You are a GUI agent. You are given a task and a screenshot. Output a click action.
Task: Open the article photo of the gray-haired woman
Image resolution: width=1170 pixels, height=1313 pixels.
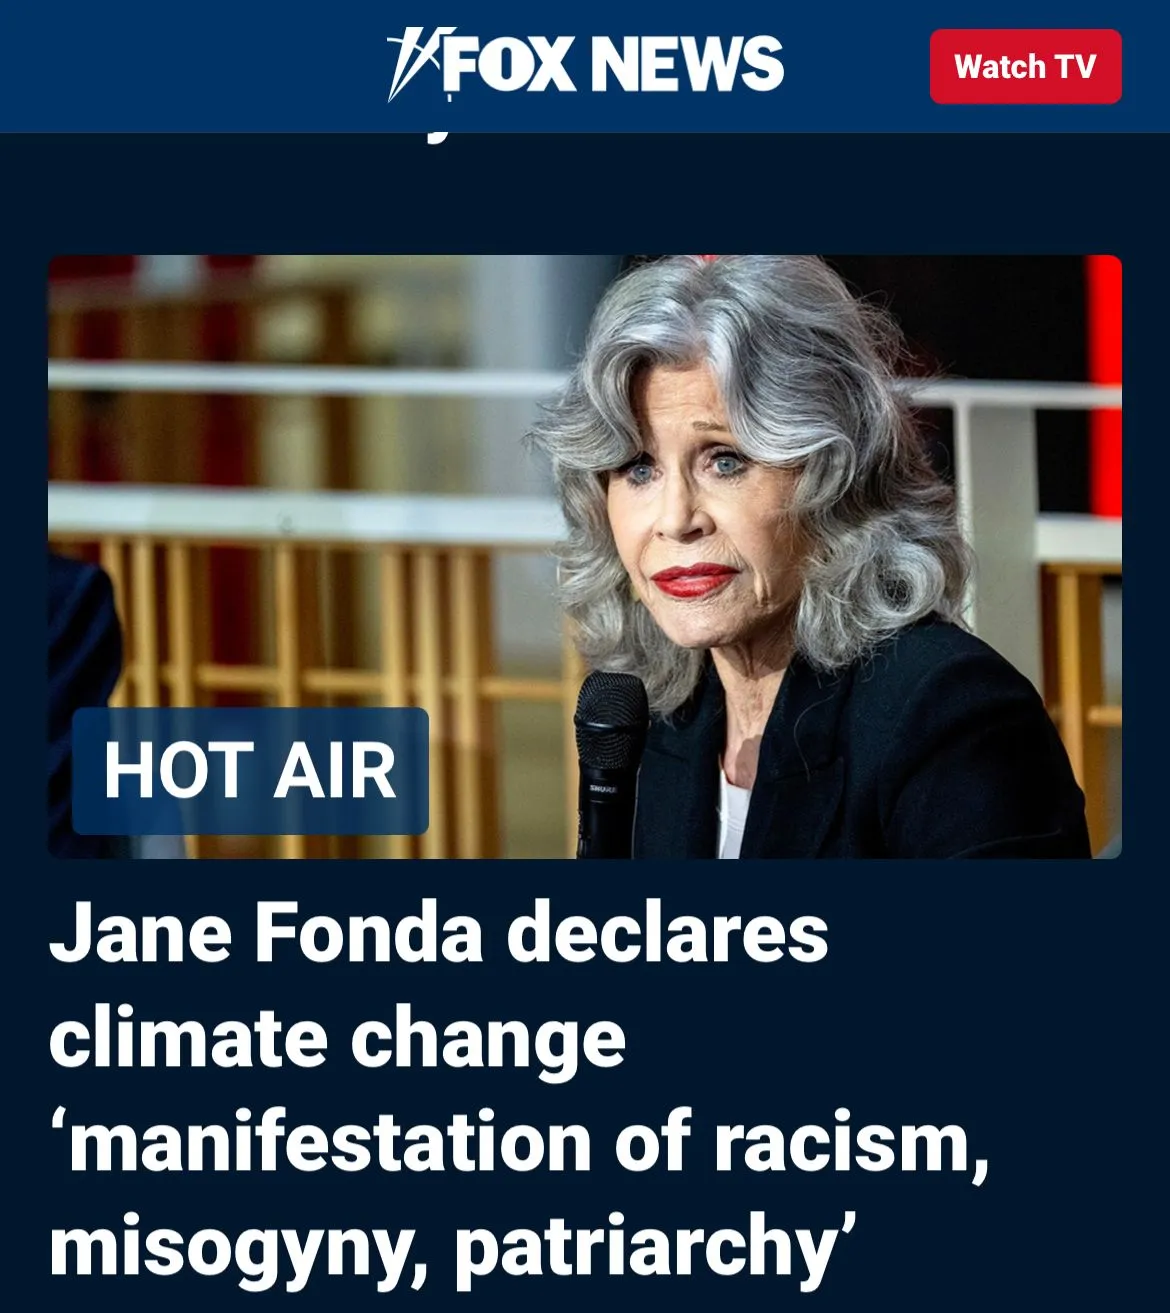585,557
